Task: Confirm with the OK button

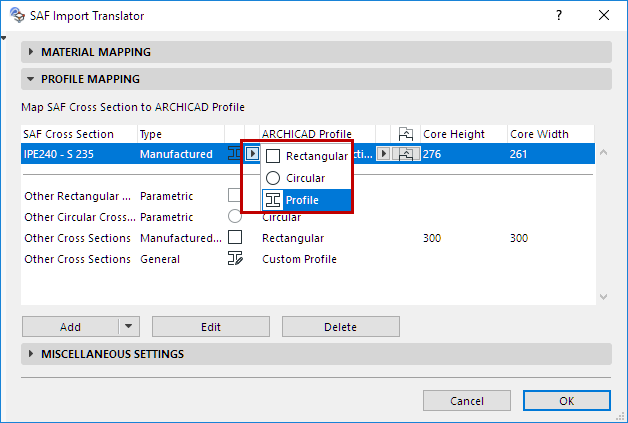Action: point(567,401)
